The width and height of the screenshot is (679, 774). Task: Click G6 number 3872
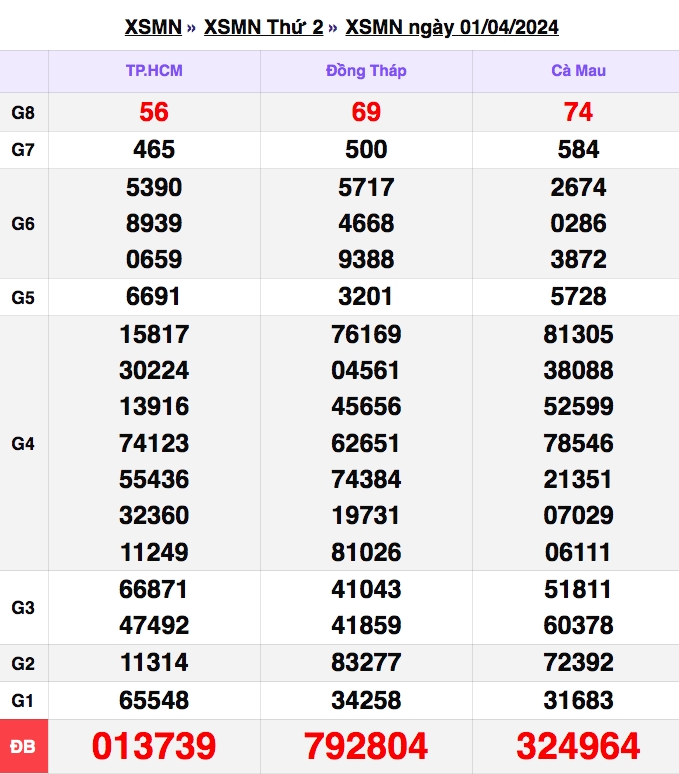pos(578,260)
